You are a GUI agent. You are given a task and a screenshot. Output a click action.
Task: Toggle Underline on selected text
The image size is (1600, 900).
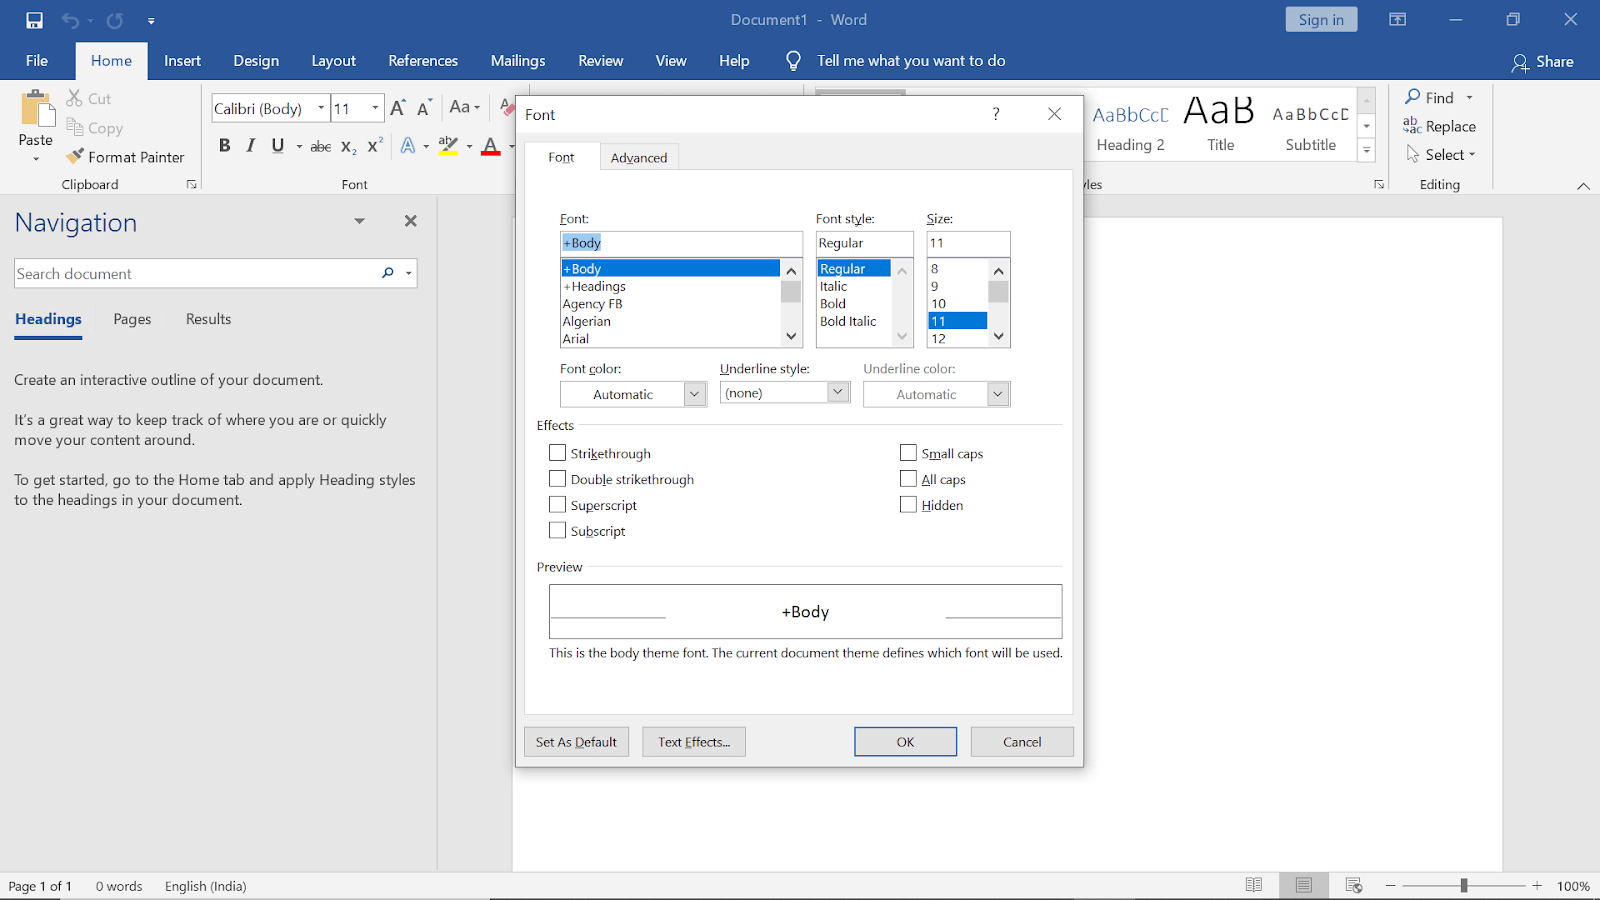click(276, 145)
